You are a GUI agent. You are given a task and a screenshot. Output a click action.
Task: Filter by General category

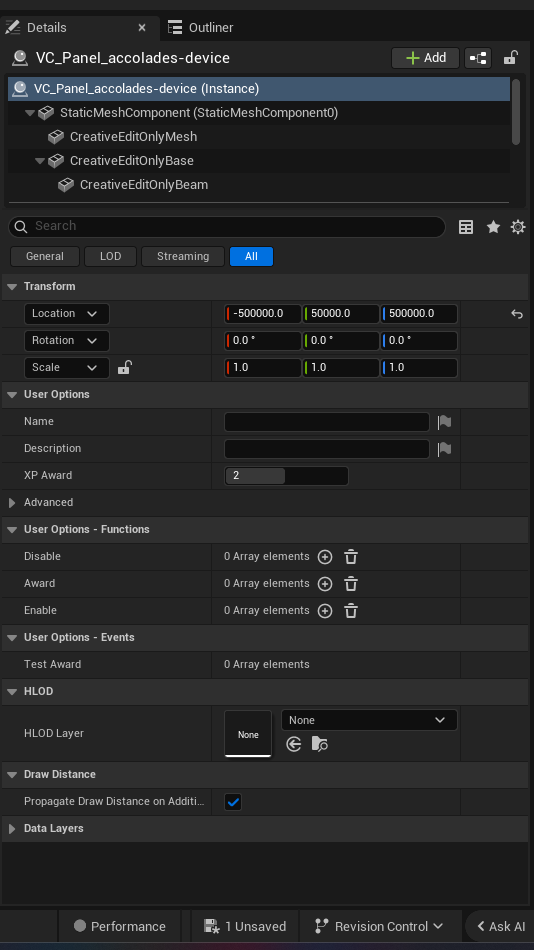pos(45,256)
